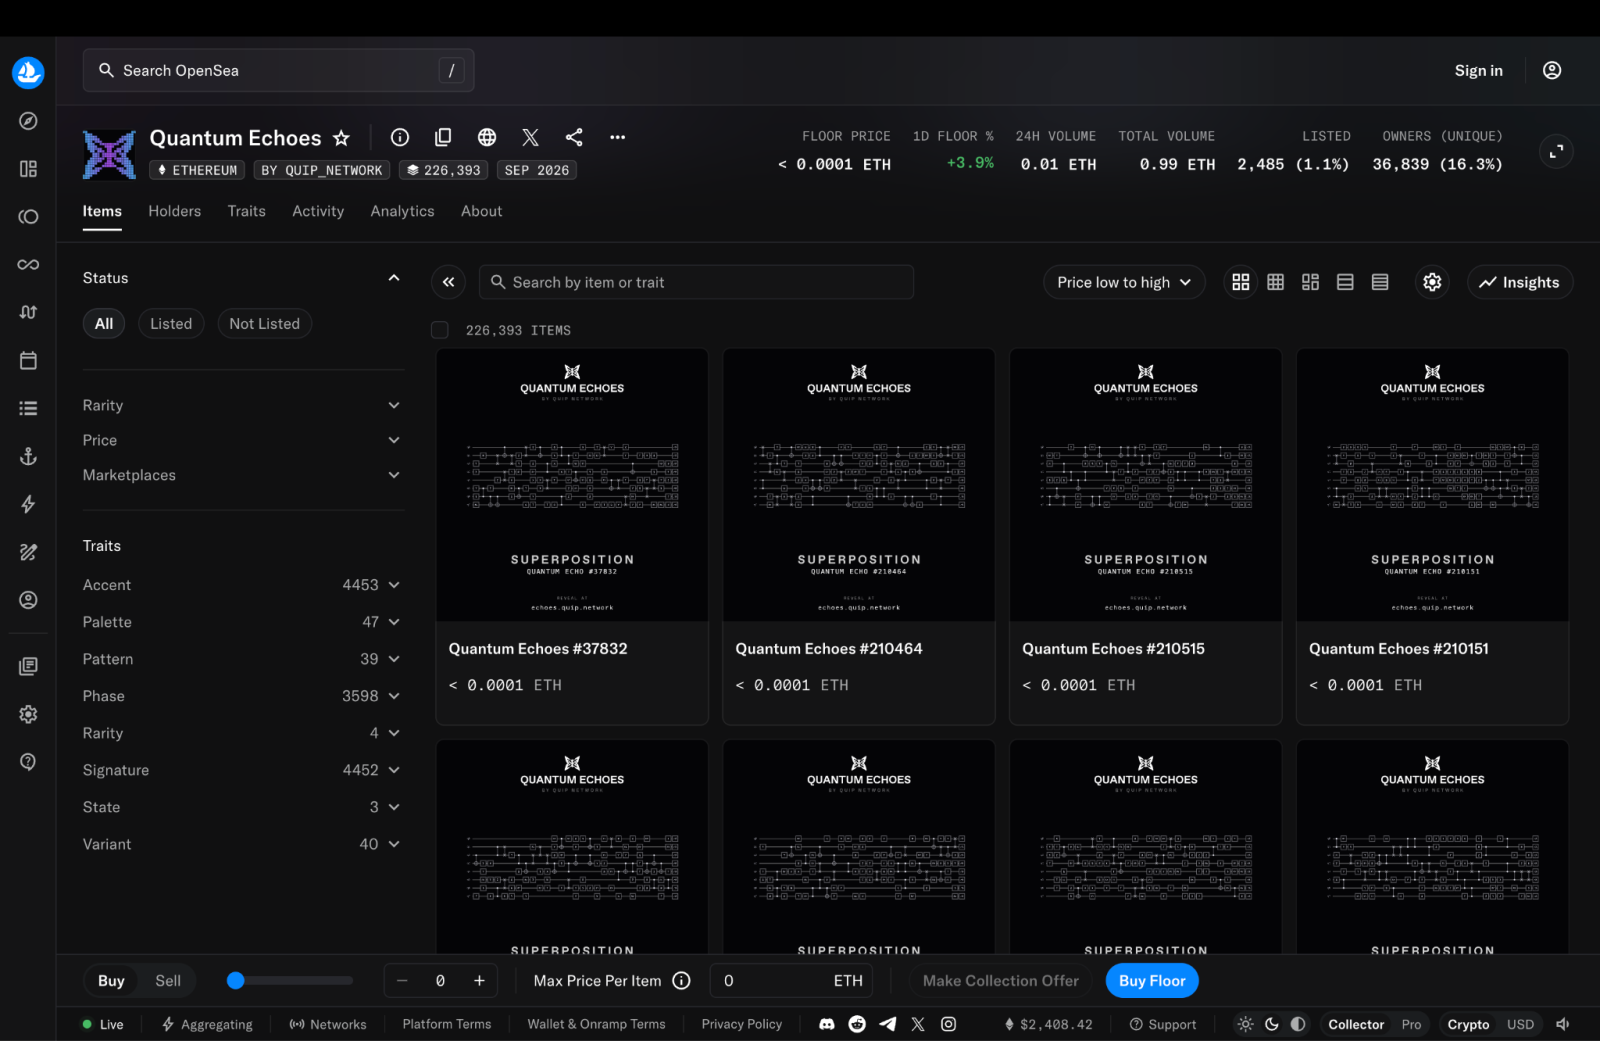Go to the Items tab
Viewport: 1600px width, 1041px height.
(x=102, y=211)
